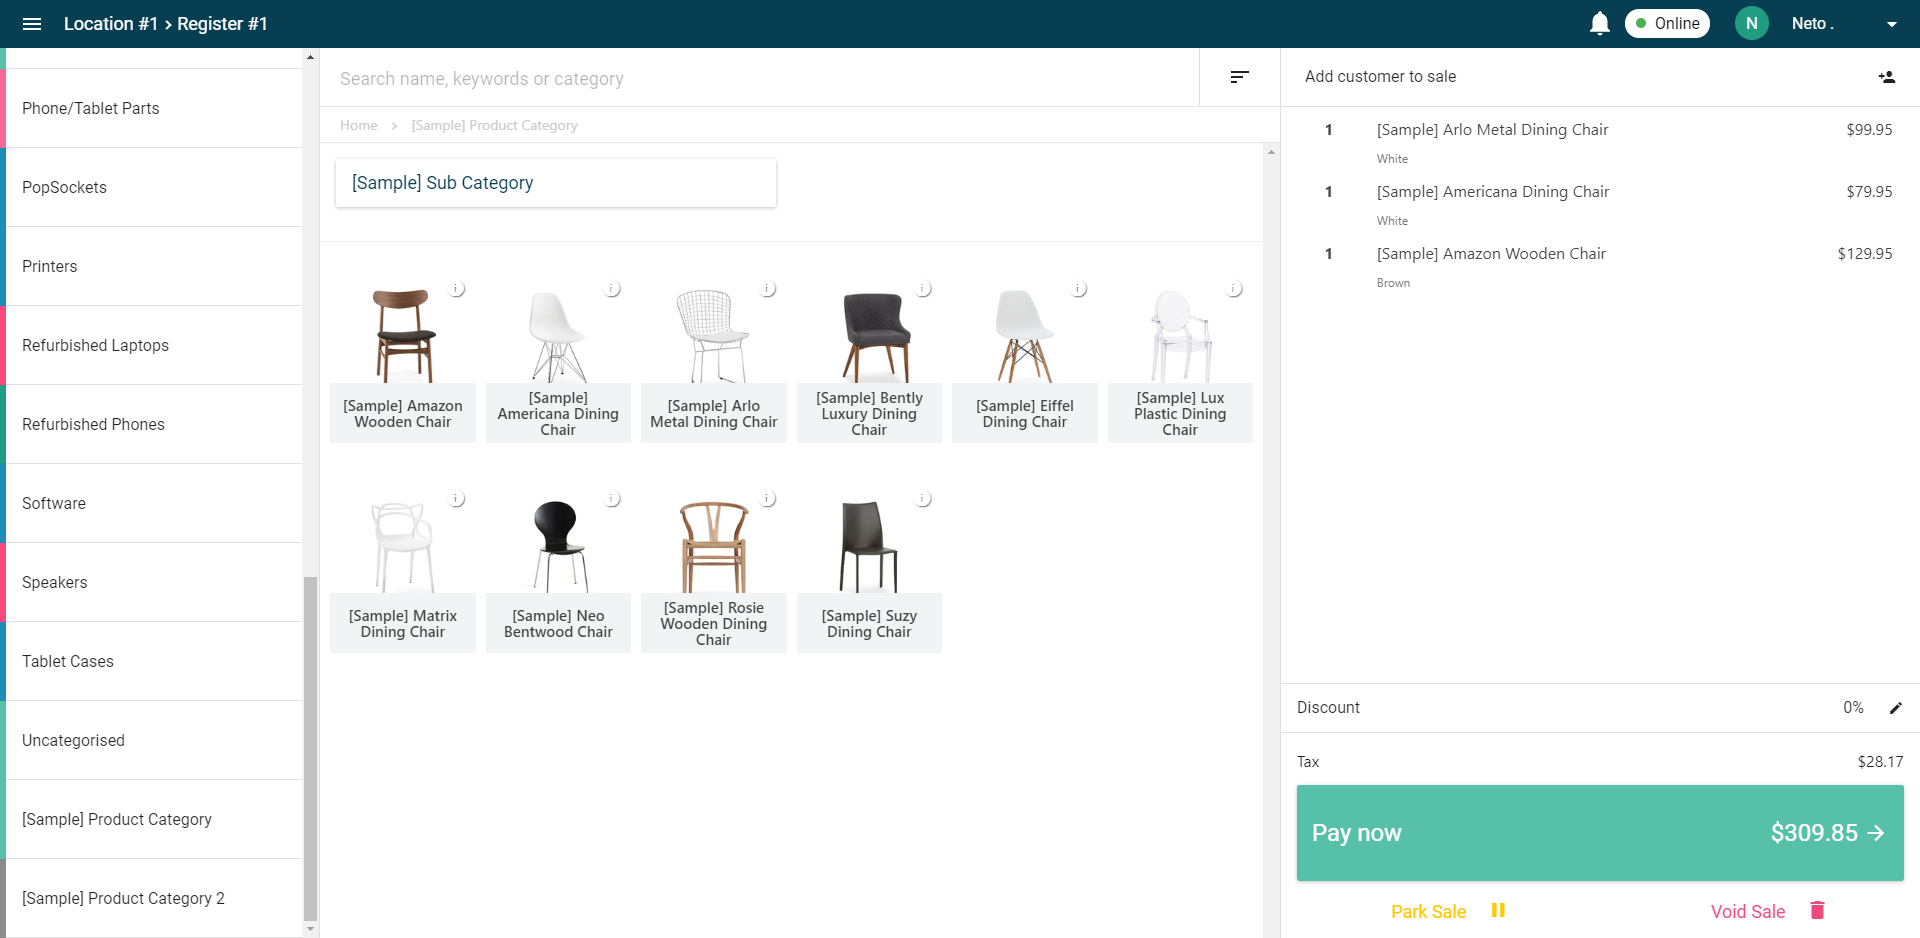Open Software category

(x=151, y=503)
